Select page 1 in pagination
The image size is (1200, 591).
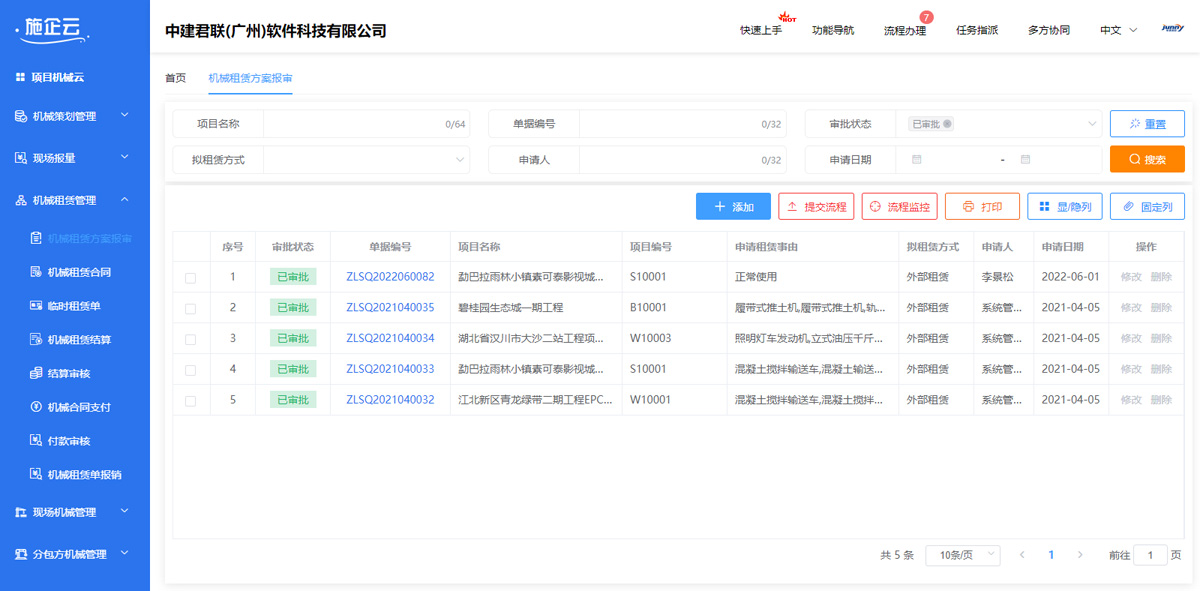coord(1051,555)
